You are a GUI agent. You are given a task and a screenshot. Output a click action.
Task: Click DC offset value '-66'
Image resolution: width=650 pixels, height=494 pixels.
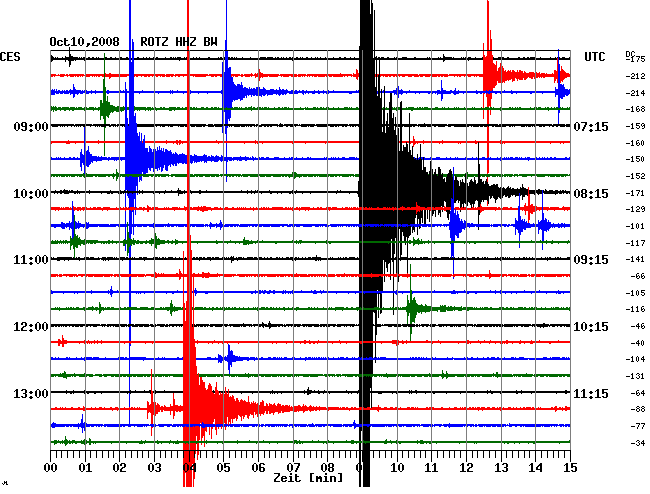pyautogui.click(x=638, y=276)
